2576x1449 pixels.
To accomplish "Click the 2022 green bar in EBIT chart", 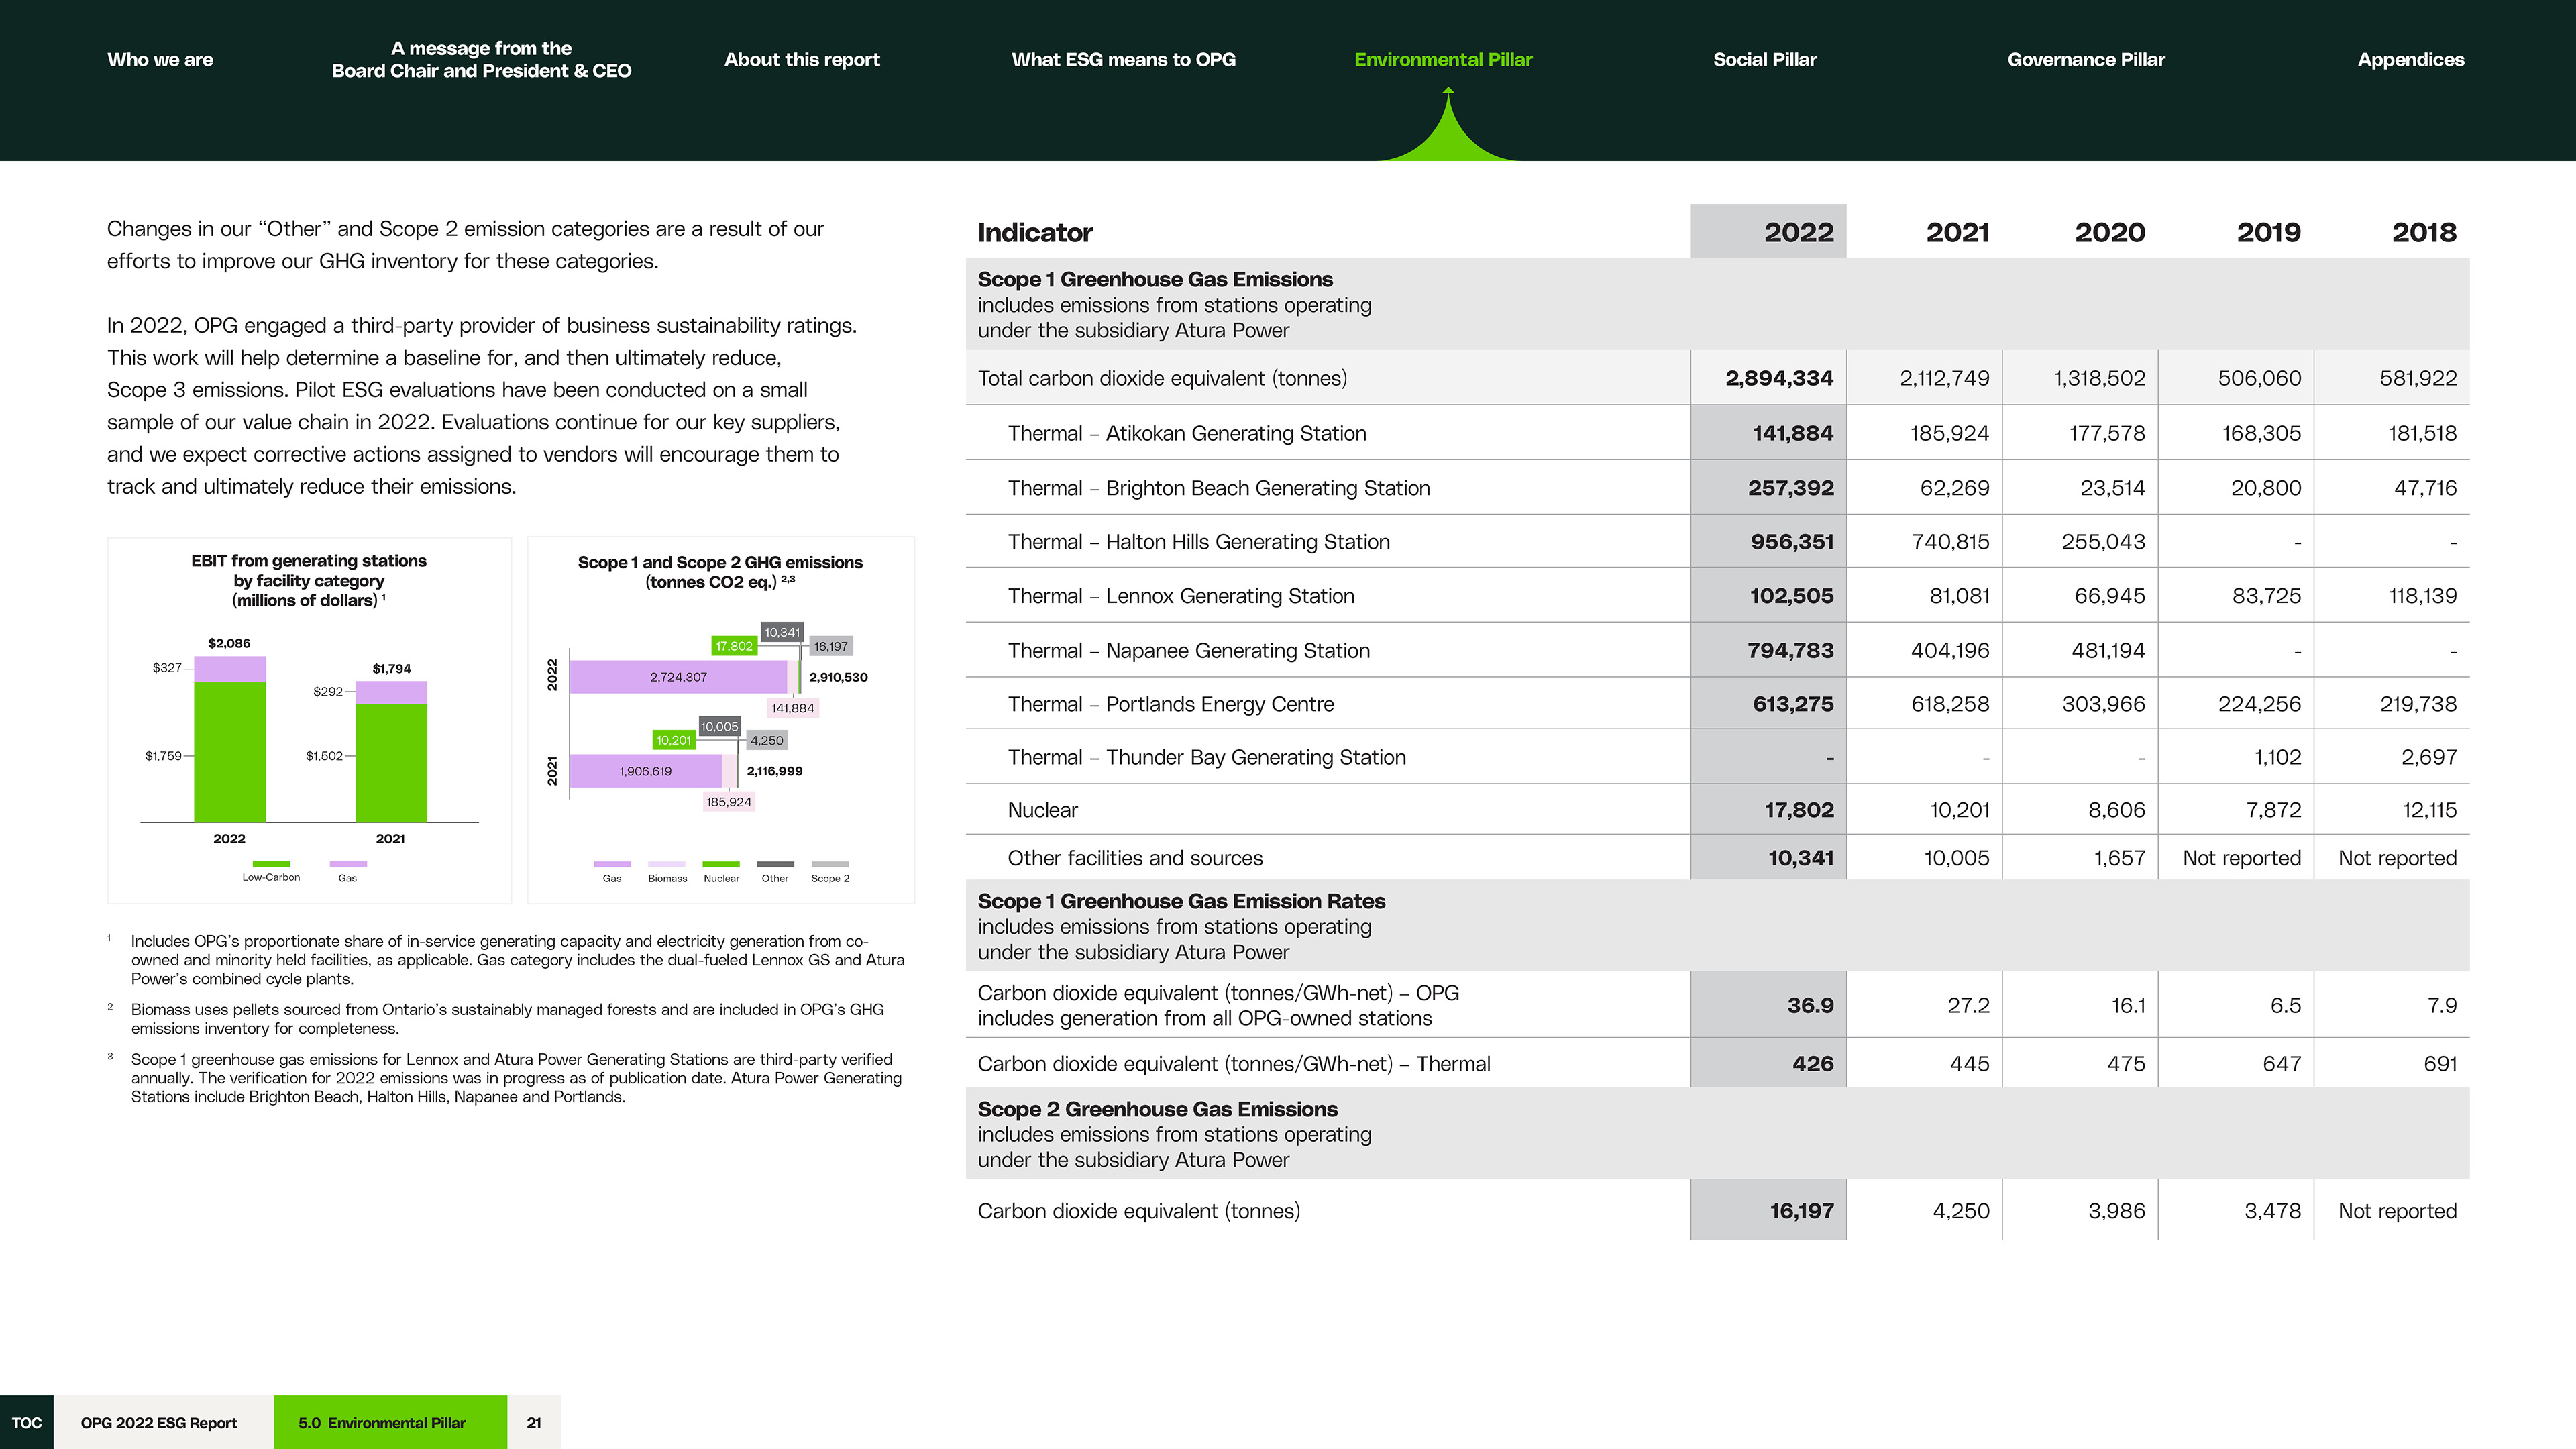I will (x=230, y=750).
